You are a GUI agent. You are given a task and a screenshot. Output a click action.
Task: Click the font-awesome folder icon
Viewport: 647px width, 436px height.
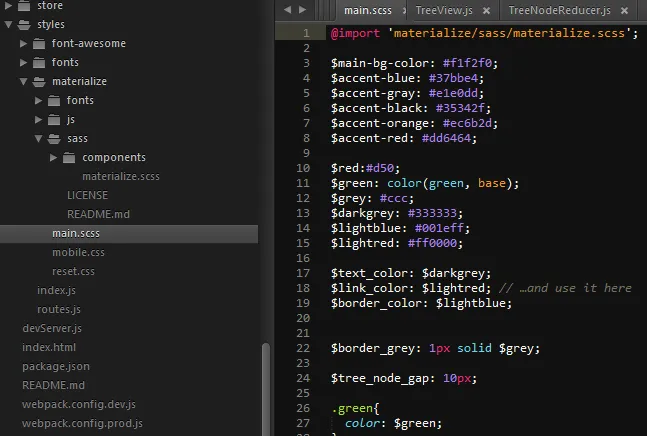39,43
